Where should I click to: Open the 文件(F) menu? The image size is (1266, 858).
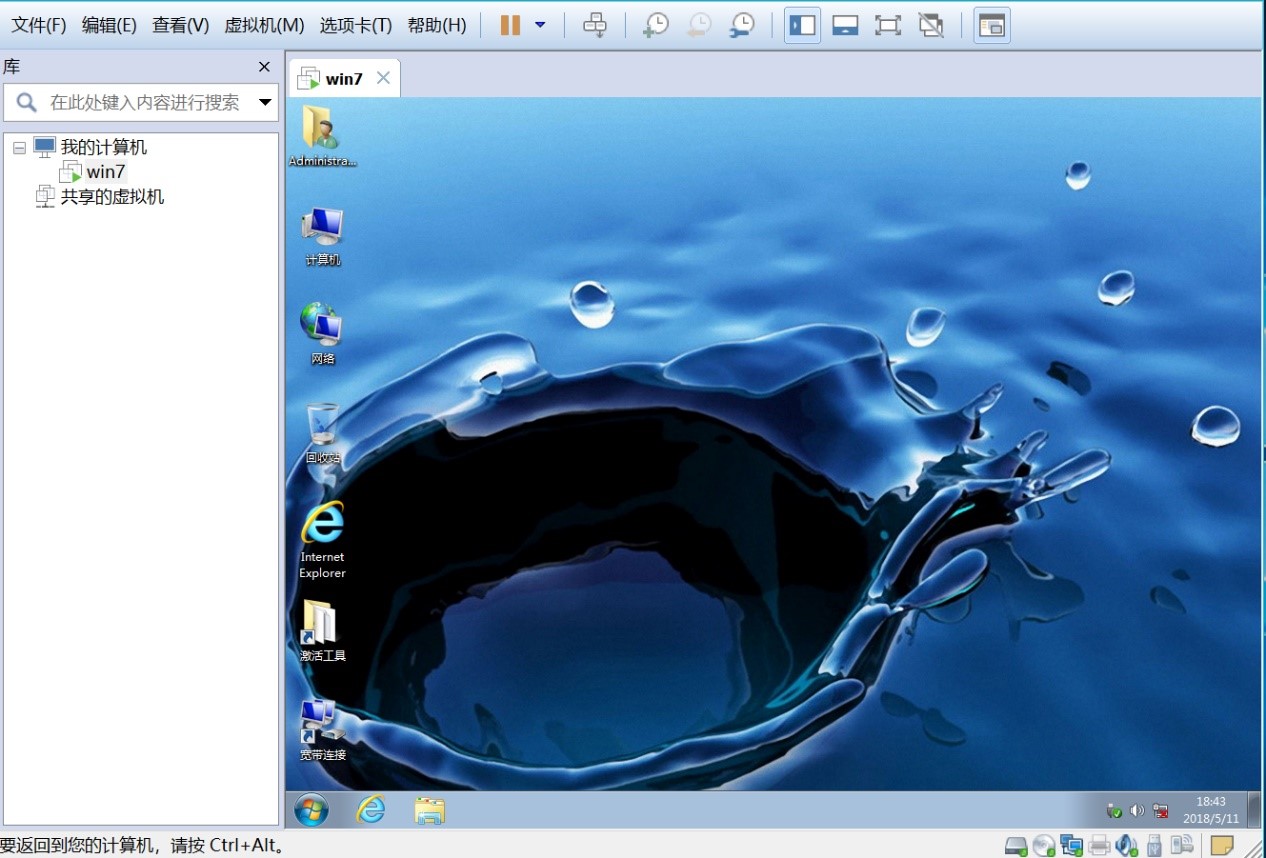[x=39, y=25]
